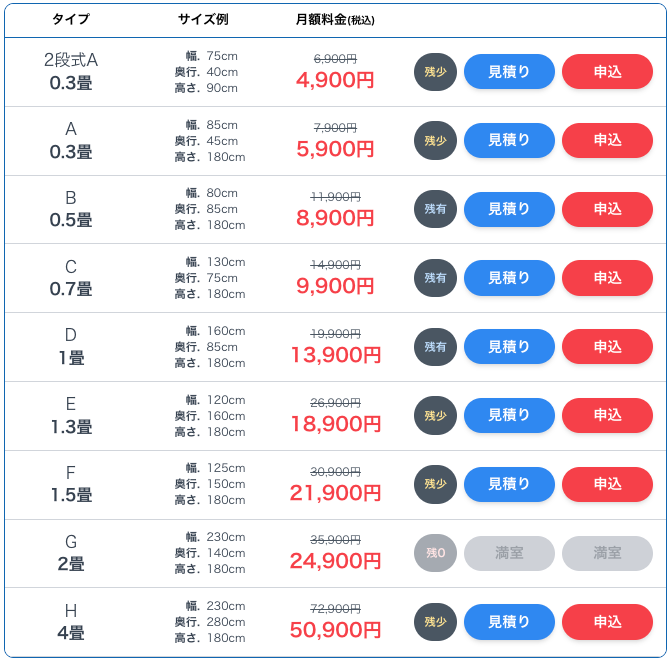This screenshot has width=672, height=663.
Task: Click 残少 badge in type H row
Action: click(x=435, y=621)
